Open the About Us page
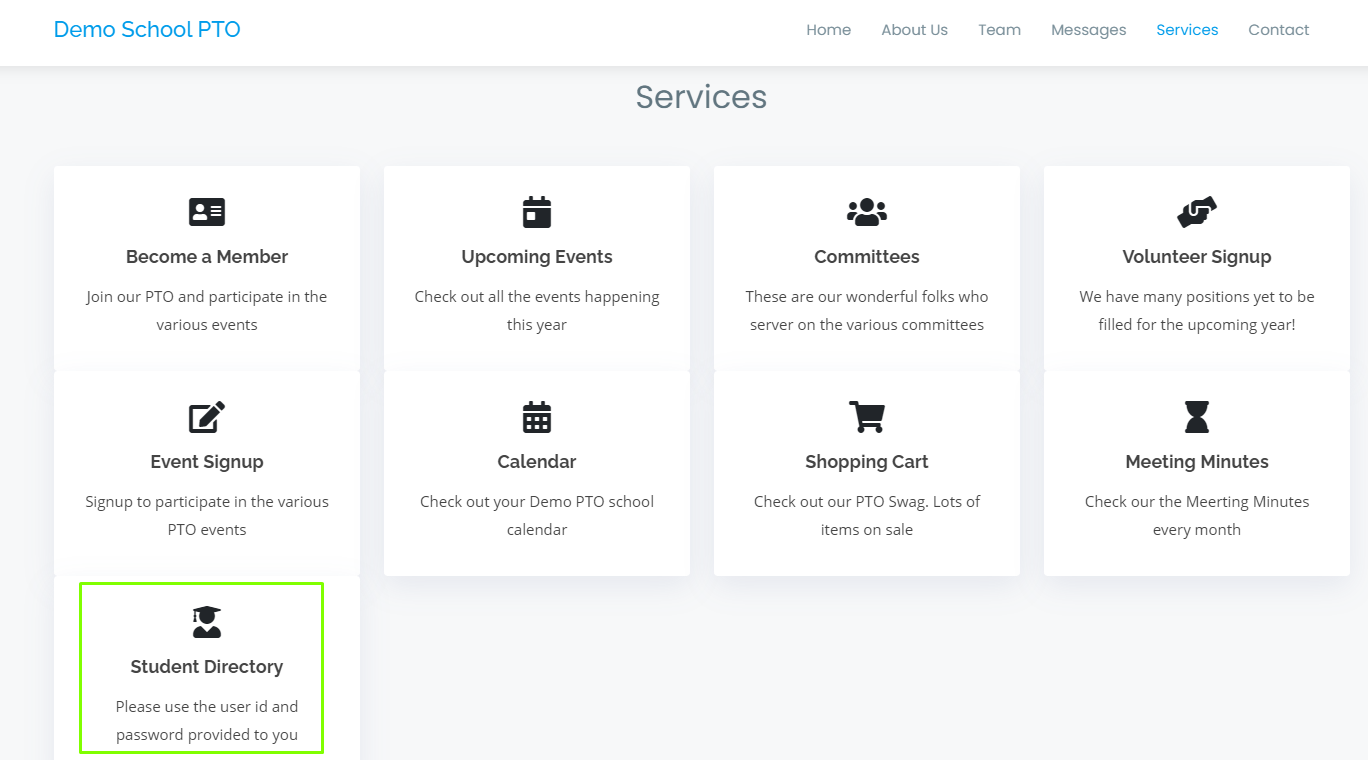This screenshot has height=760, width=1368. point(914,29)
